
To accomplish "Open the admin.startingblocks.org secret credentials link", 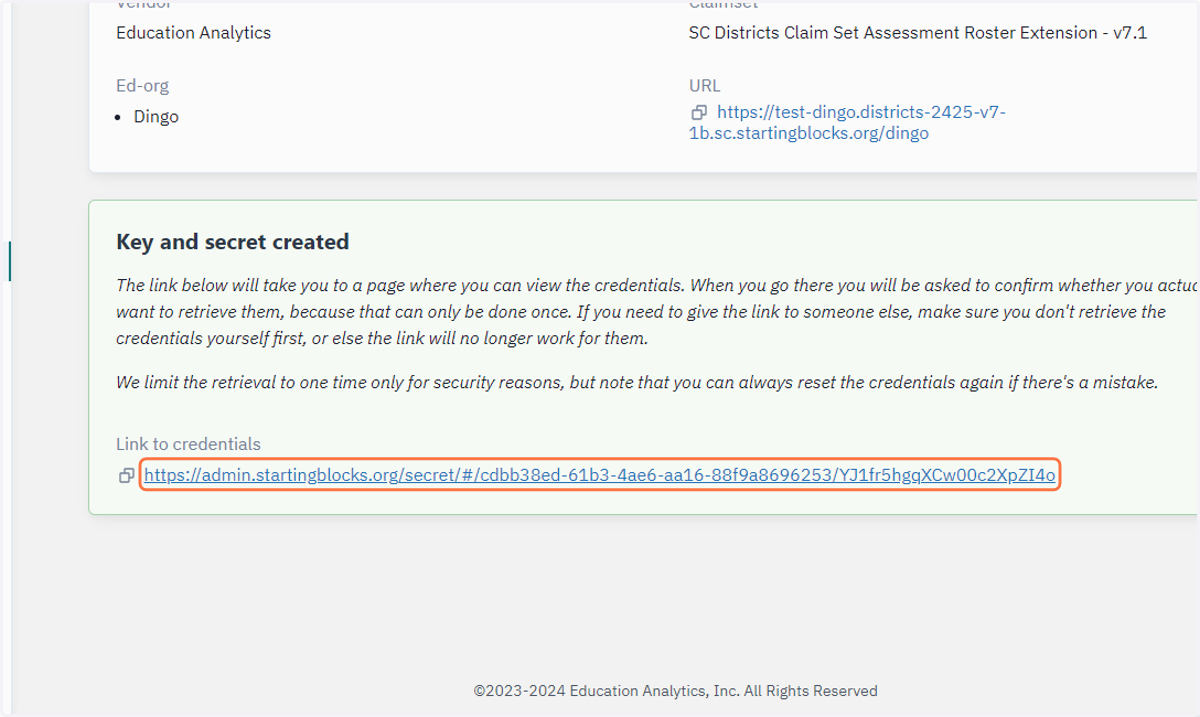I will [600, 476].
